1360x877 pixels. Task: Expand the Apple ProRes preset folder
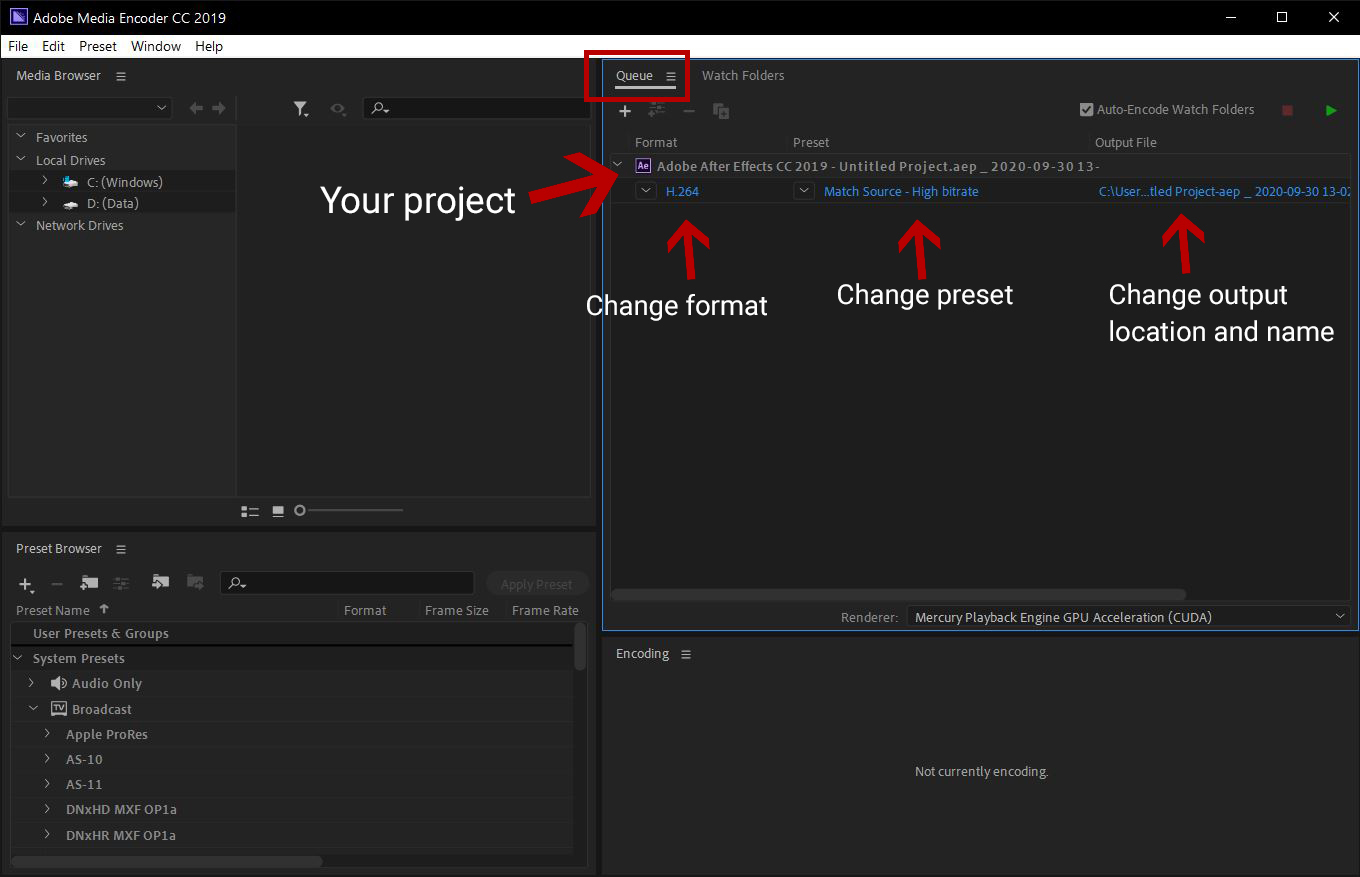click(47, 733)
